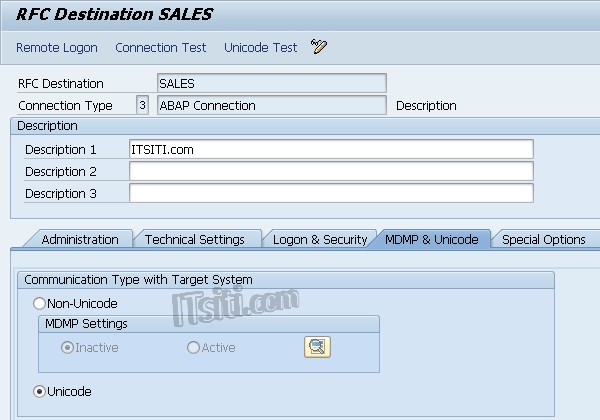Run the Connection Test

(x=161, y=47)
